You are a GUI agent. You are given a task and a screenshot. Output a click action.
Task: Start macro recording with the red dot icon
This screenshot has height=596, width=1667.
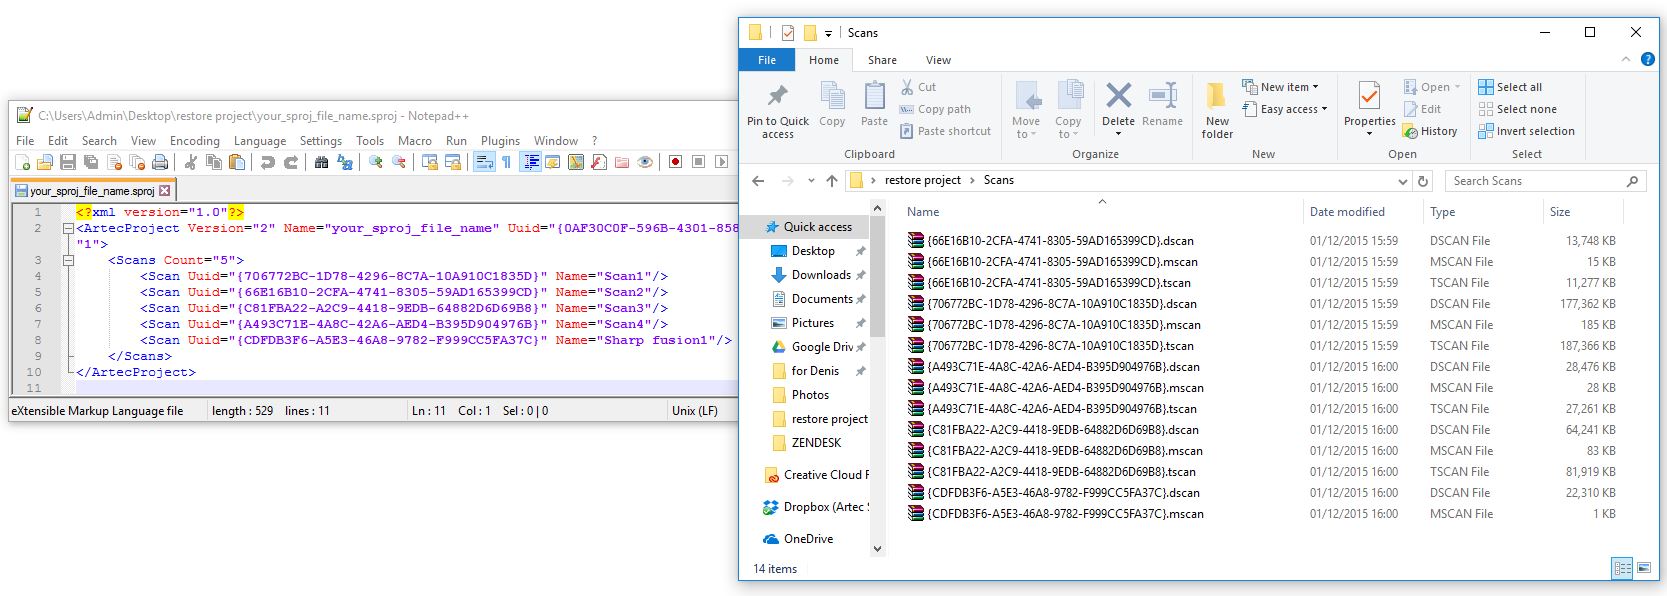[x=675, y=162]
